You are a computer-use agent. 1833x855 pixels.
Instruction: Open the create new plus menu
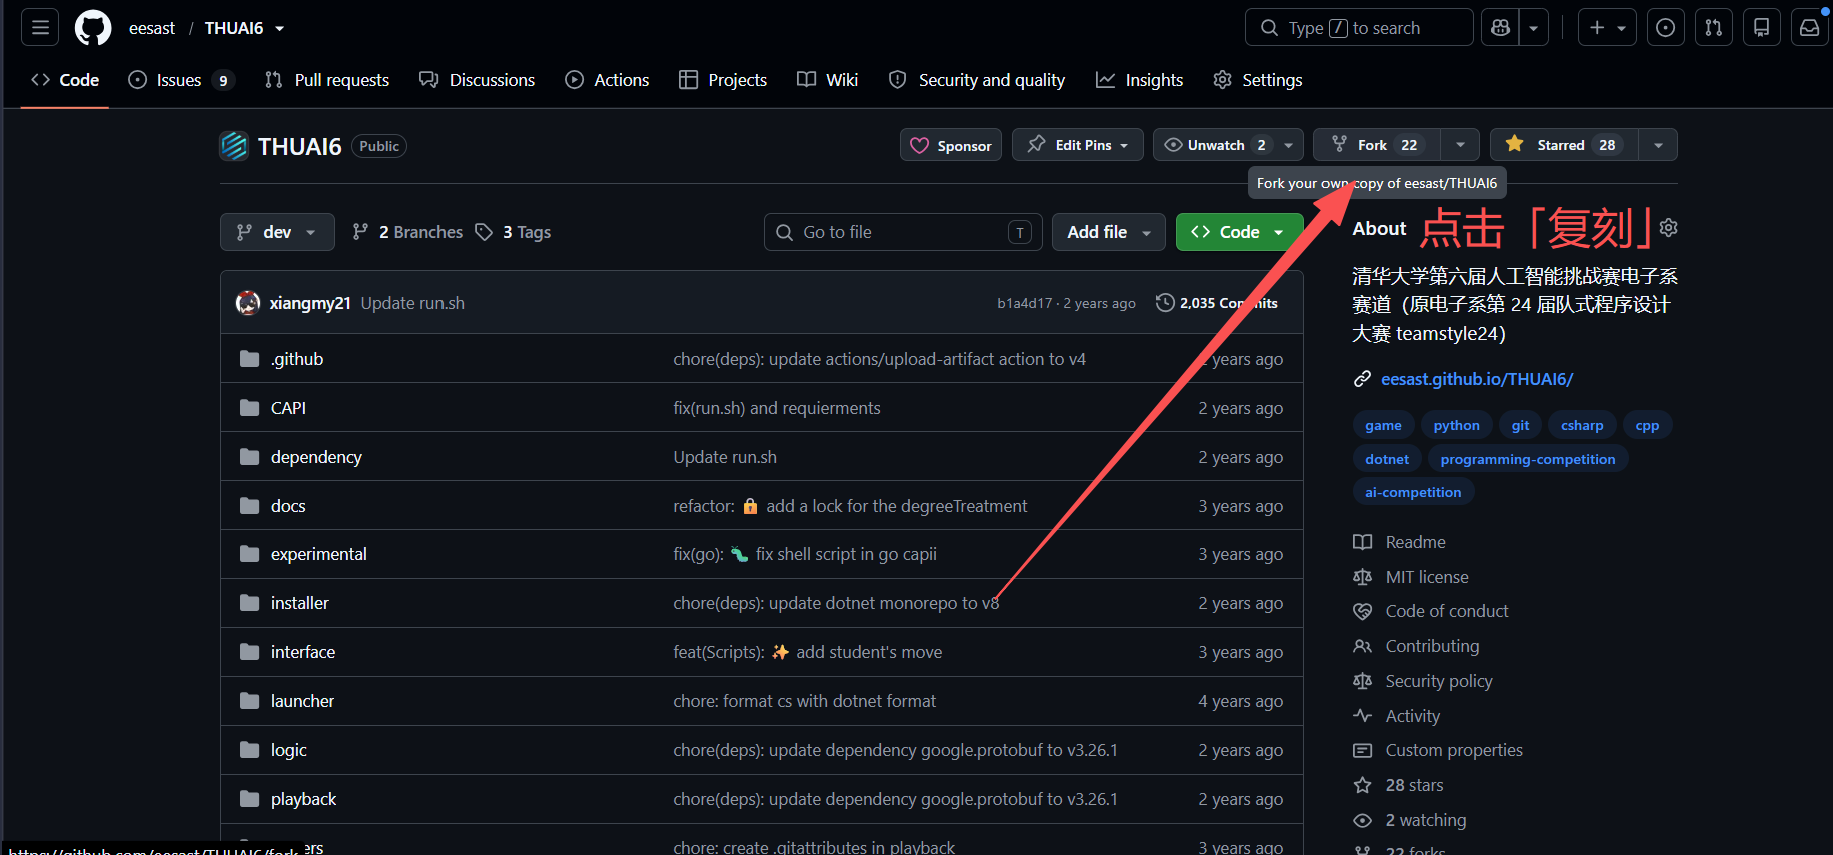1607,28
